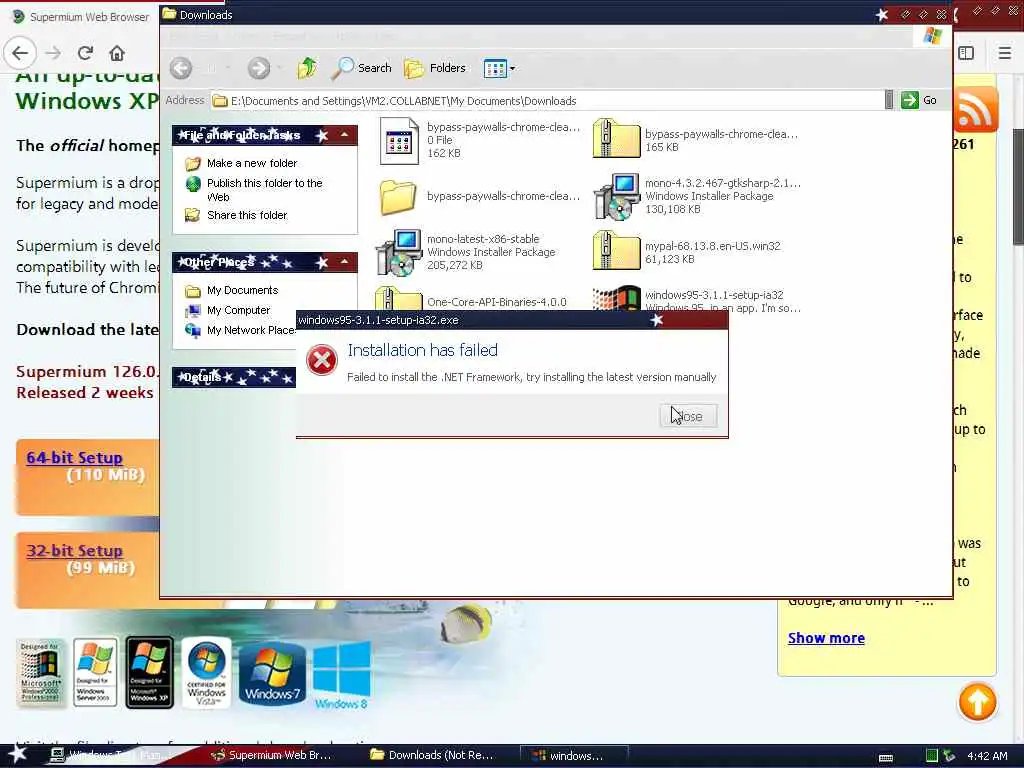Click the Designed for Windows XP logo
Viewport: 1024px width, 768px height.
point(150,673)
